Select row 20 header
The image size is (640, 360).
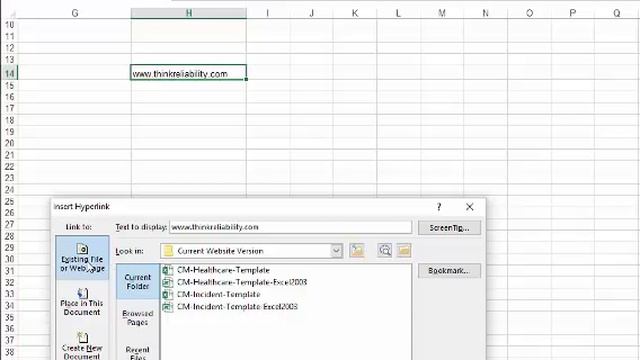[x=9, y=143]
